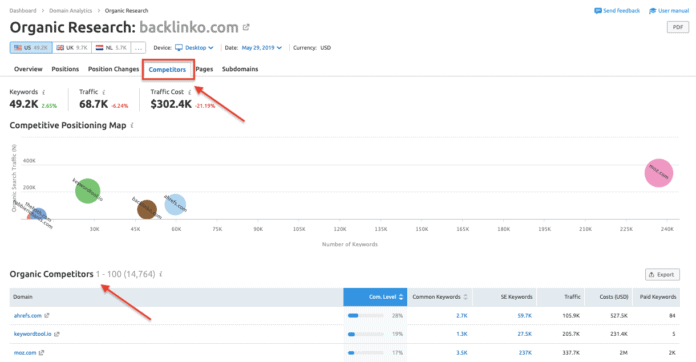Click the Dashboard breadcrumb
The image size is (696, 362).
[23, 11]
